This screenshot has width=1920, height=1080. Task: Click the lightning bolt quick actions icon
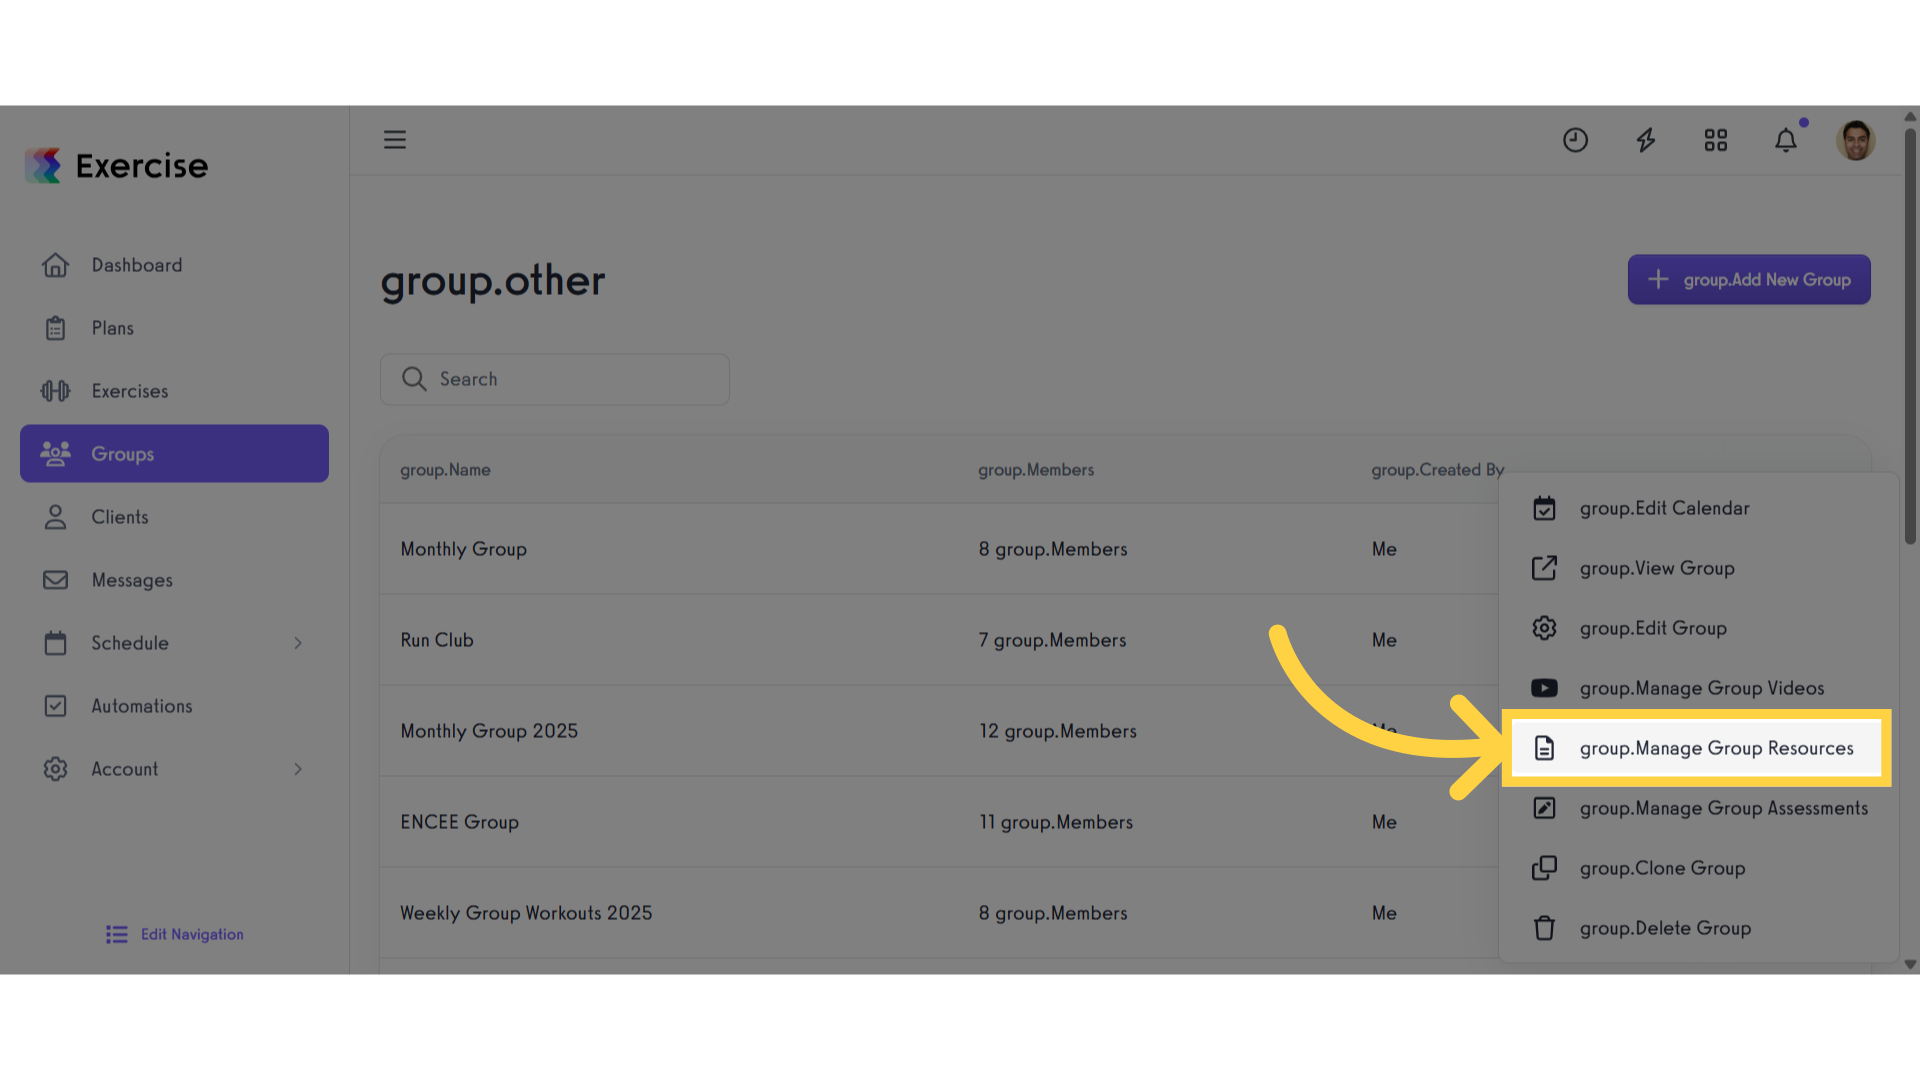coord(1646,140)
